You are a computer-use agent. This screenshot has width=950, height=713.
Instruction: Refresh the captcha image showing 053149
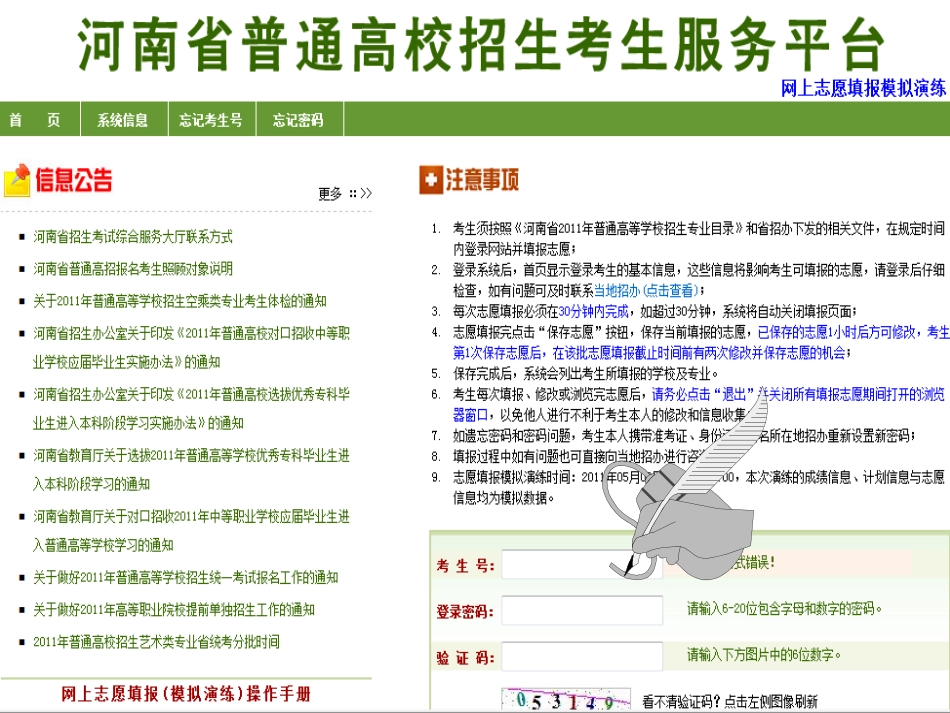pyautogui.click(x=566, y=700)
